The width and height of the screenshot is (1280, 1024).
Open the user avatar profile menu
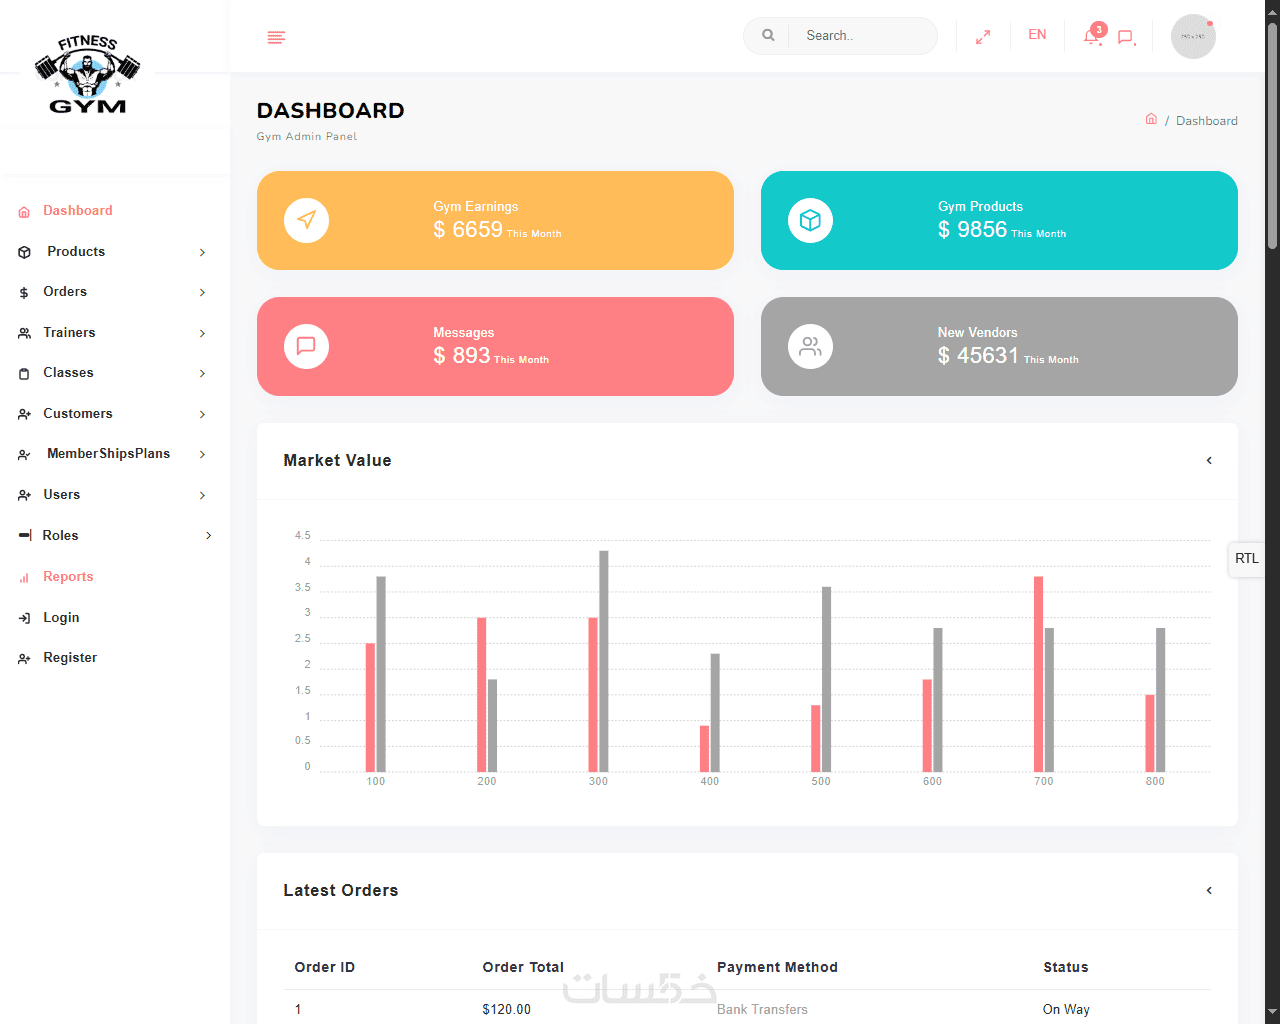[1193, 36]
